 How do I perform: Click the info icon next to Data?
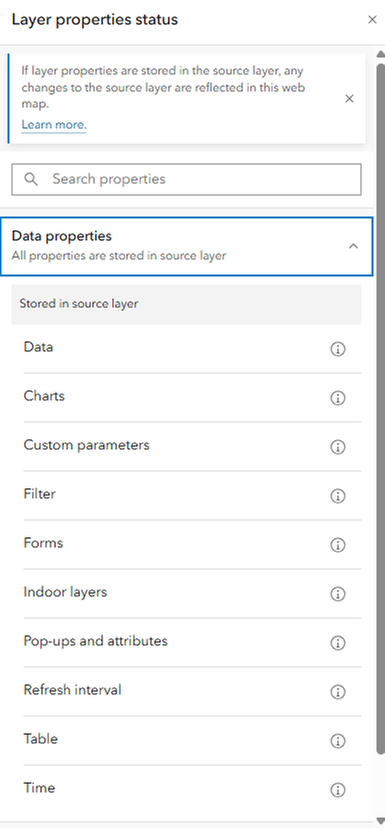click(x=337, y=349)
